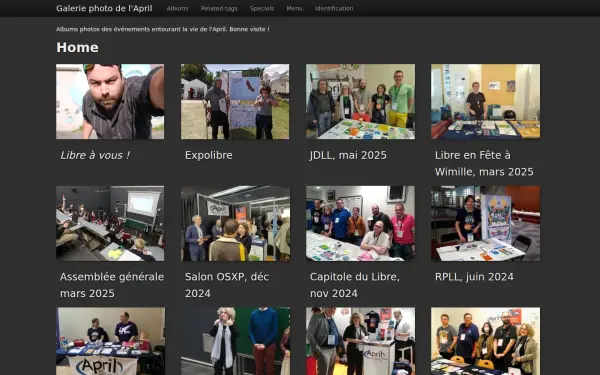Screen dimensions: 600x375
Task: Open the Specials menu
Action: click(262, 8)
